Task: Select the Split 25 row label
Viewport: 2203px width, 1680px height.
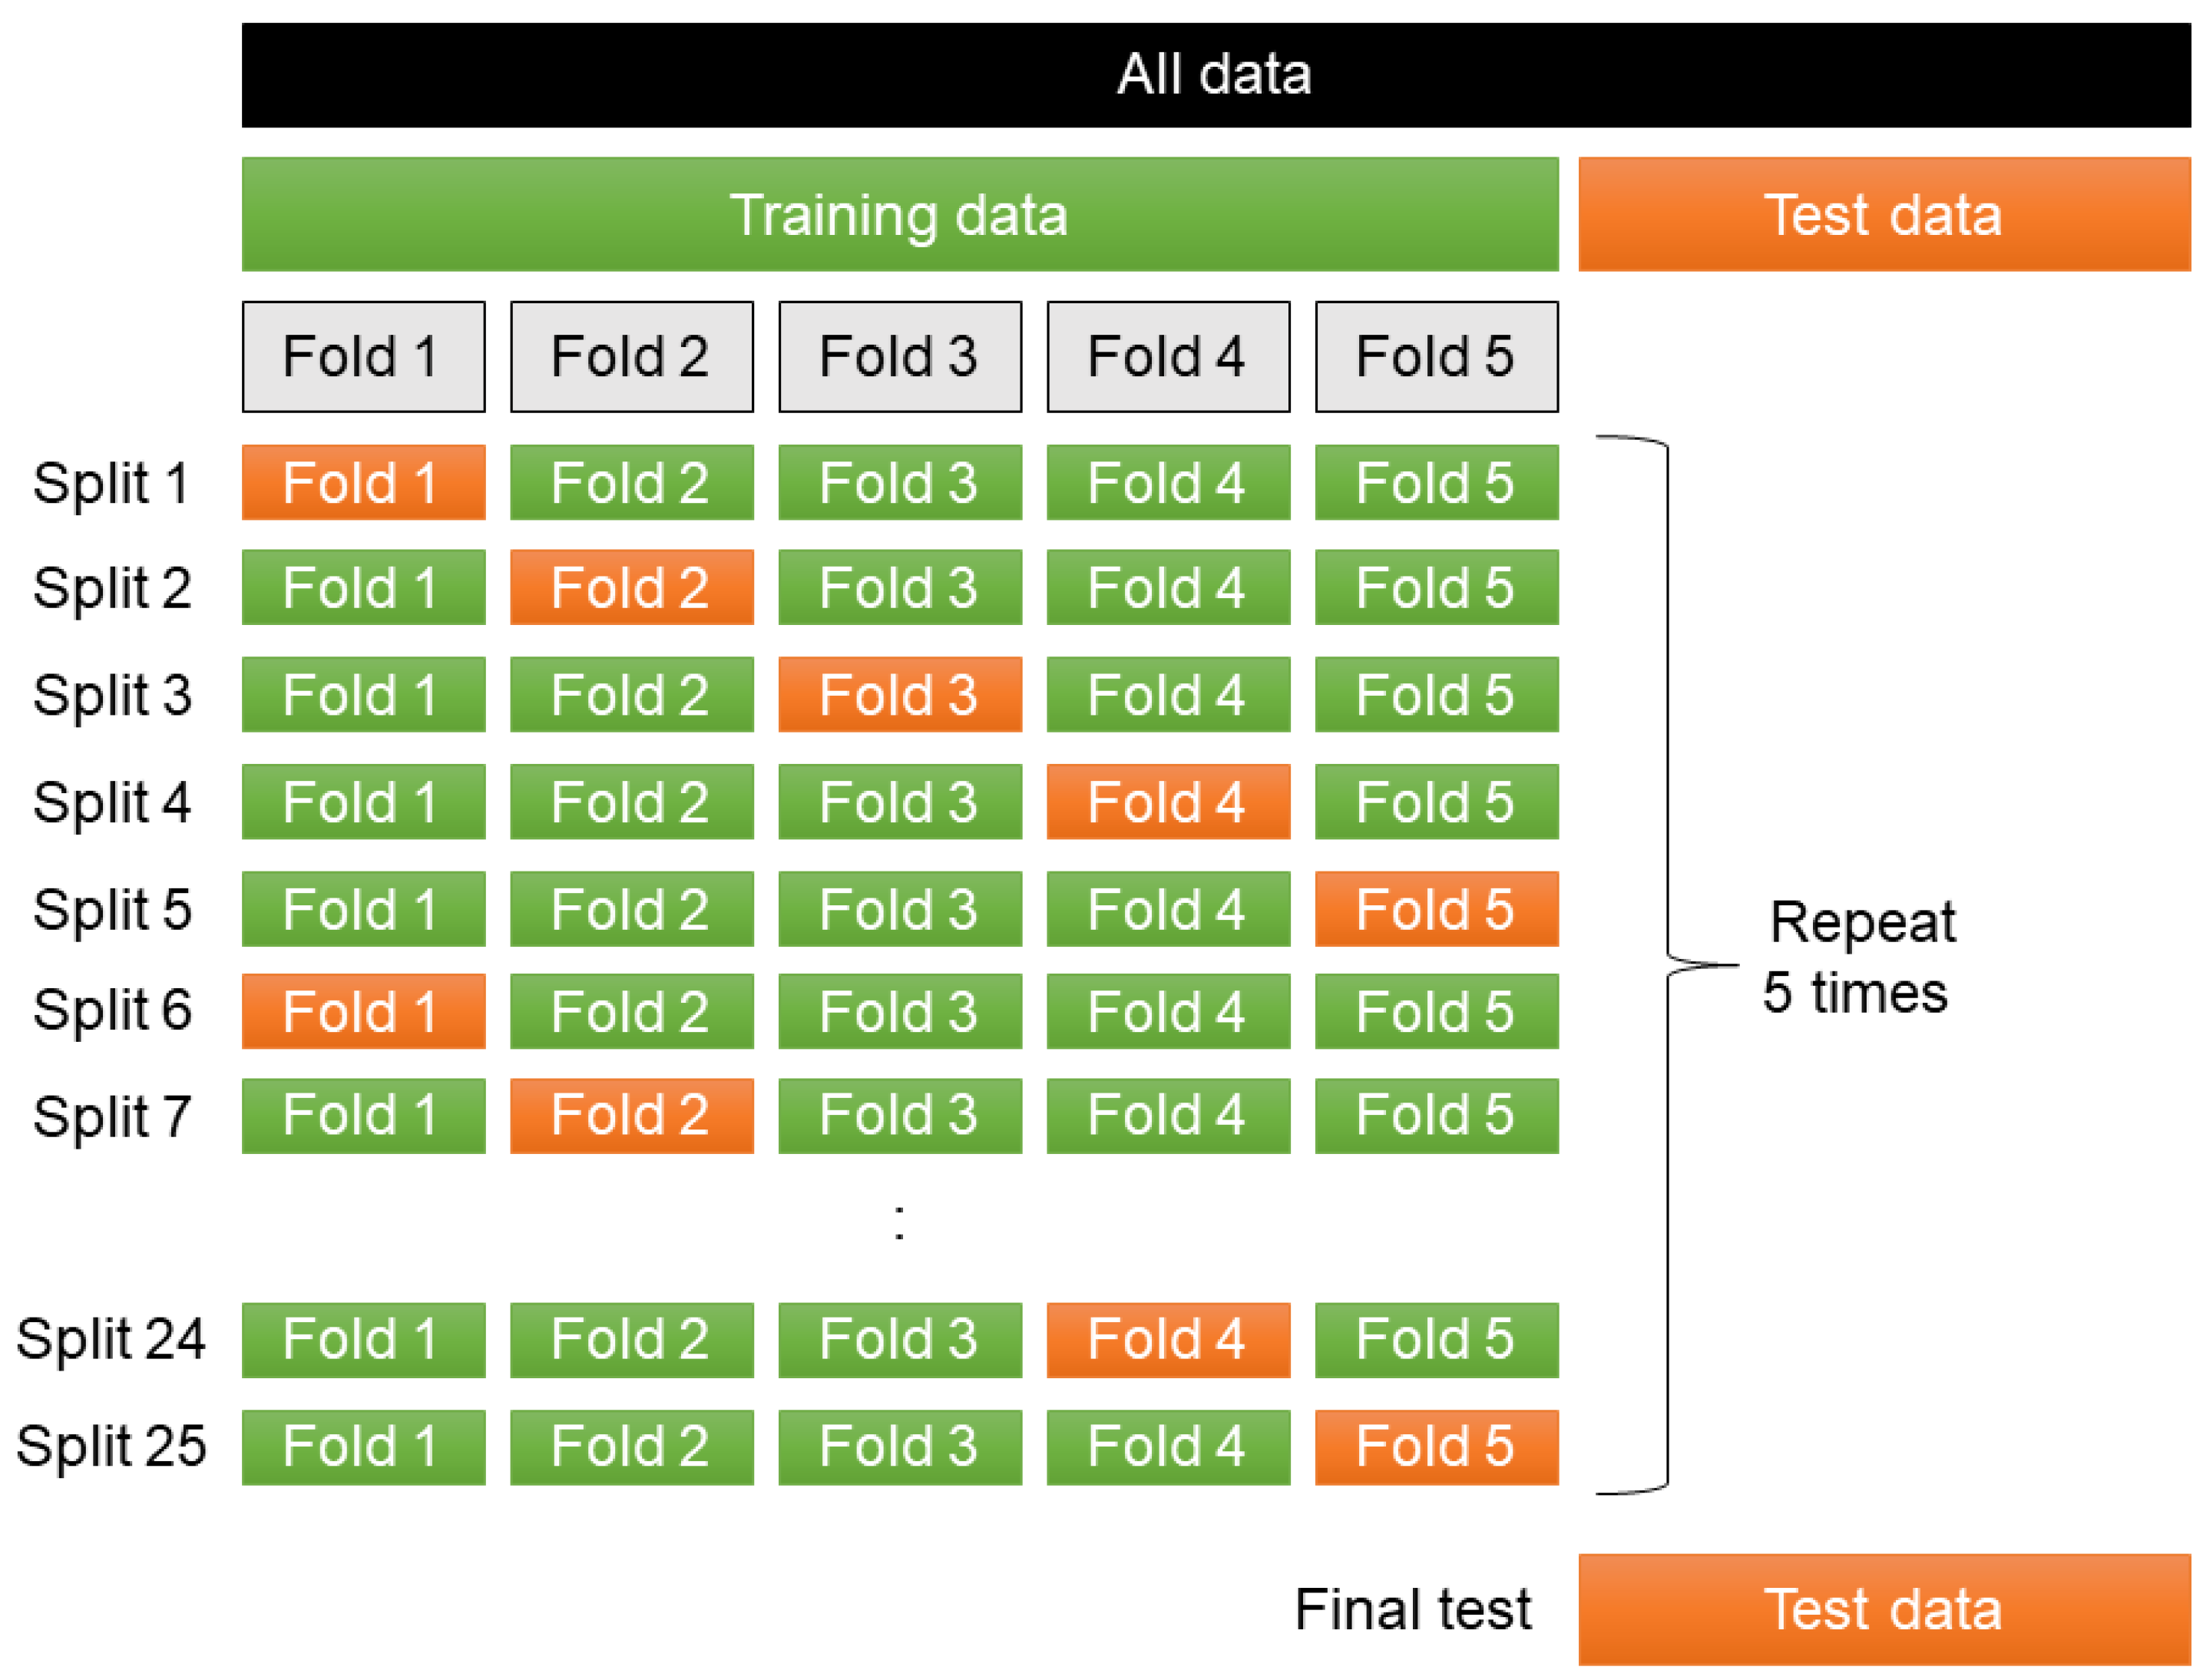Action: tap(111, 1446)
